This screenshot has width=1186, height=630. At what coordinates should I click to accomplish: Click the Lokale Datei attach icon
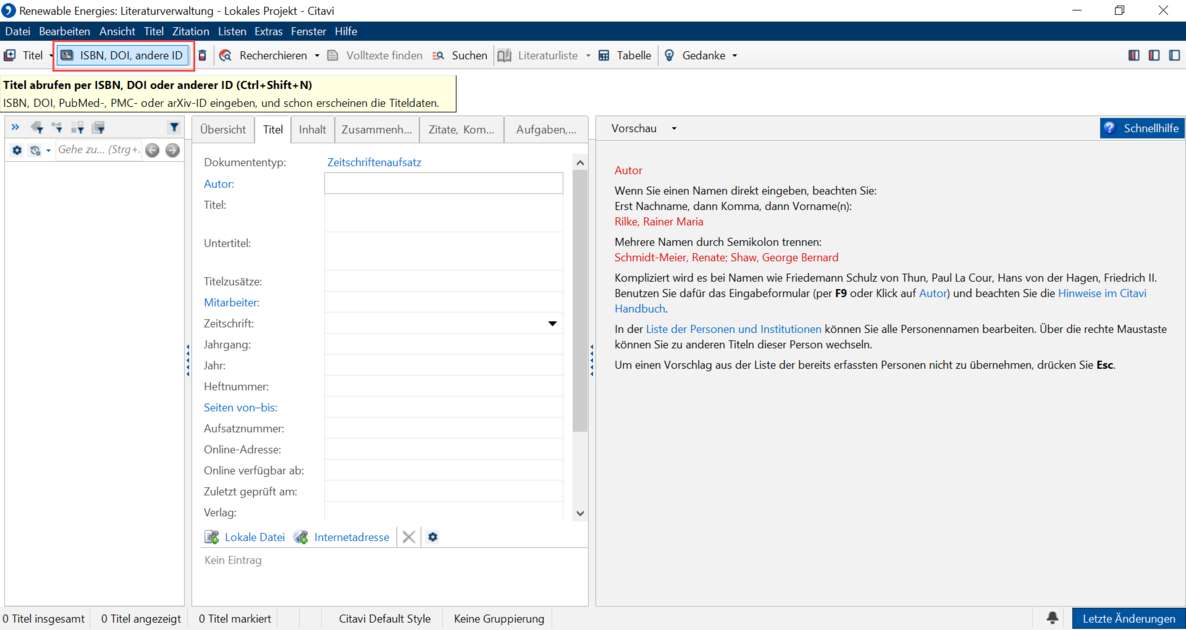pyautogui.click(x=212, y=537)
